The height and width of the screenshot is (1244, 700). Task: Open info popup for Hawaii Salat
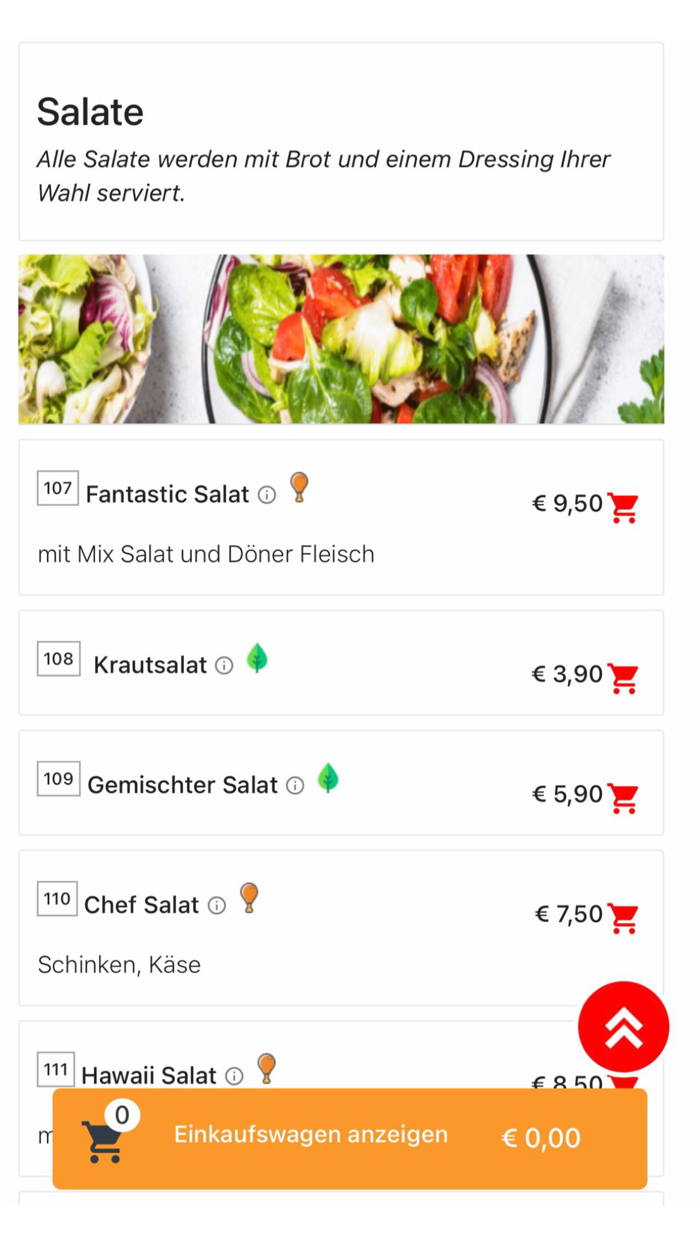[x=234, y=1075]
